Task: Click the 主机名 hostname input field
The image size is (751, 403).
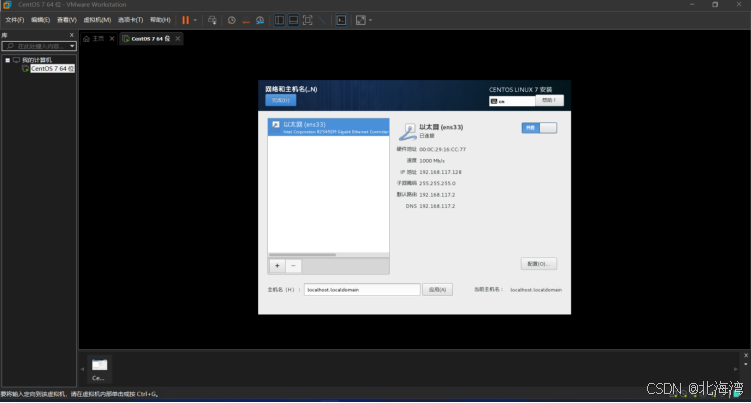Action: click(x=362, y=289)
